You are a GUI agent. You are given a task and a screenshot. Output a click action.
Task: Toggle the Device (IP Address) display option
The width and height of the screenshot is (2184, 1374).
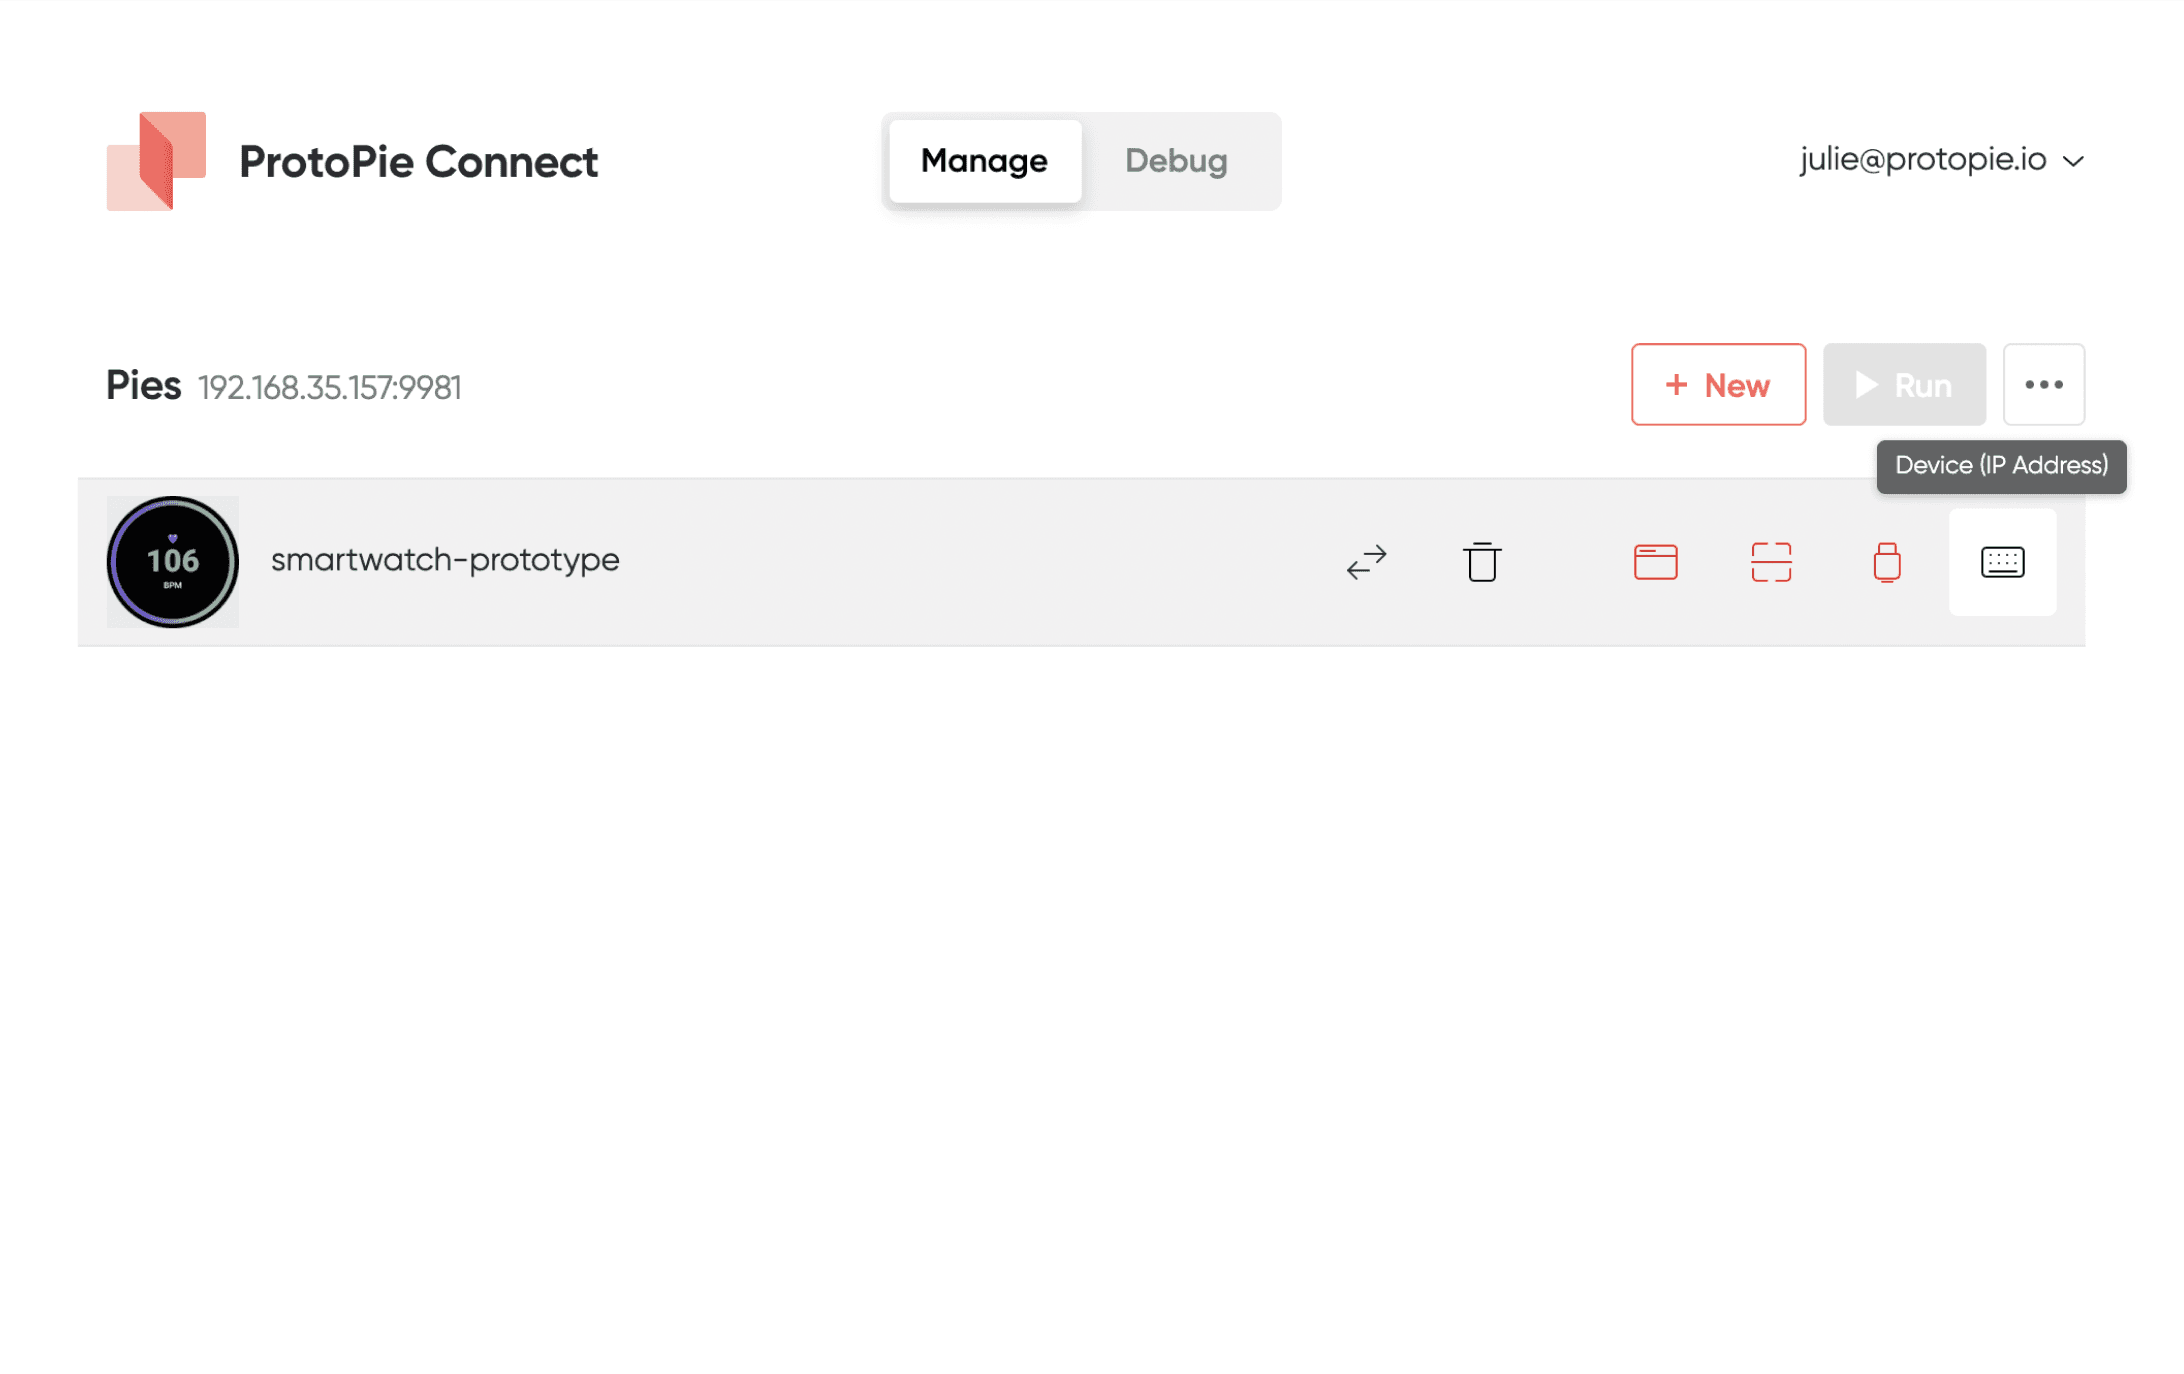click(2002, 562)
